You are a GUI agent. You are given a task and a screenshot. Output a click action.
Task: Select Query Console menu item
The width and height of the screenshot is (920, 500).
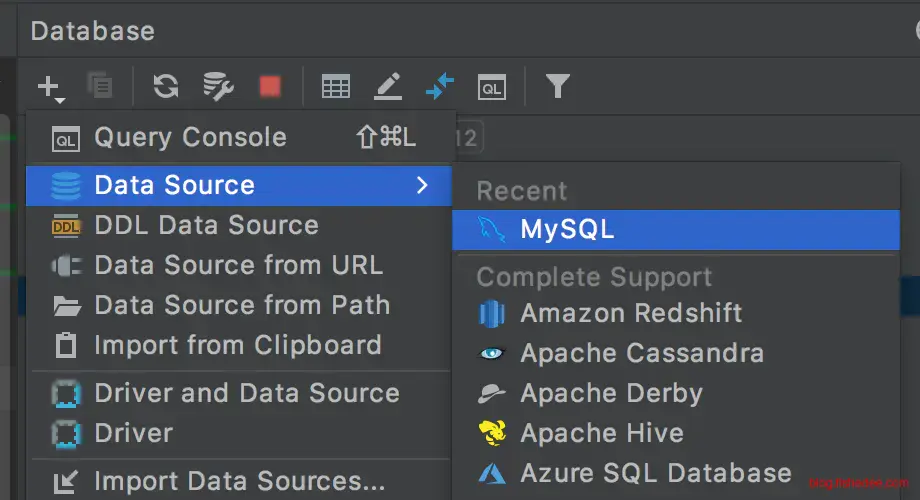(190, 138)
